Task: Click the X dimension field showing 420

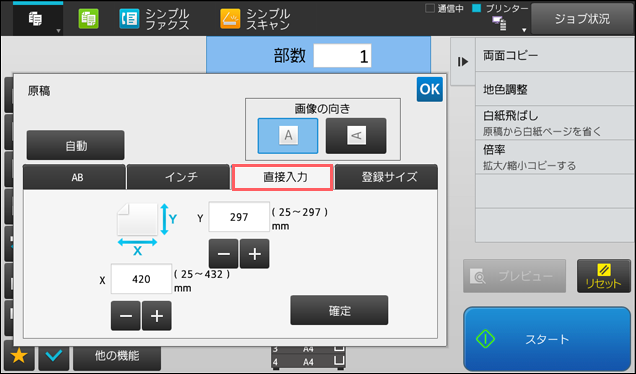Action: (x=142, y=279)
